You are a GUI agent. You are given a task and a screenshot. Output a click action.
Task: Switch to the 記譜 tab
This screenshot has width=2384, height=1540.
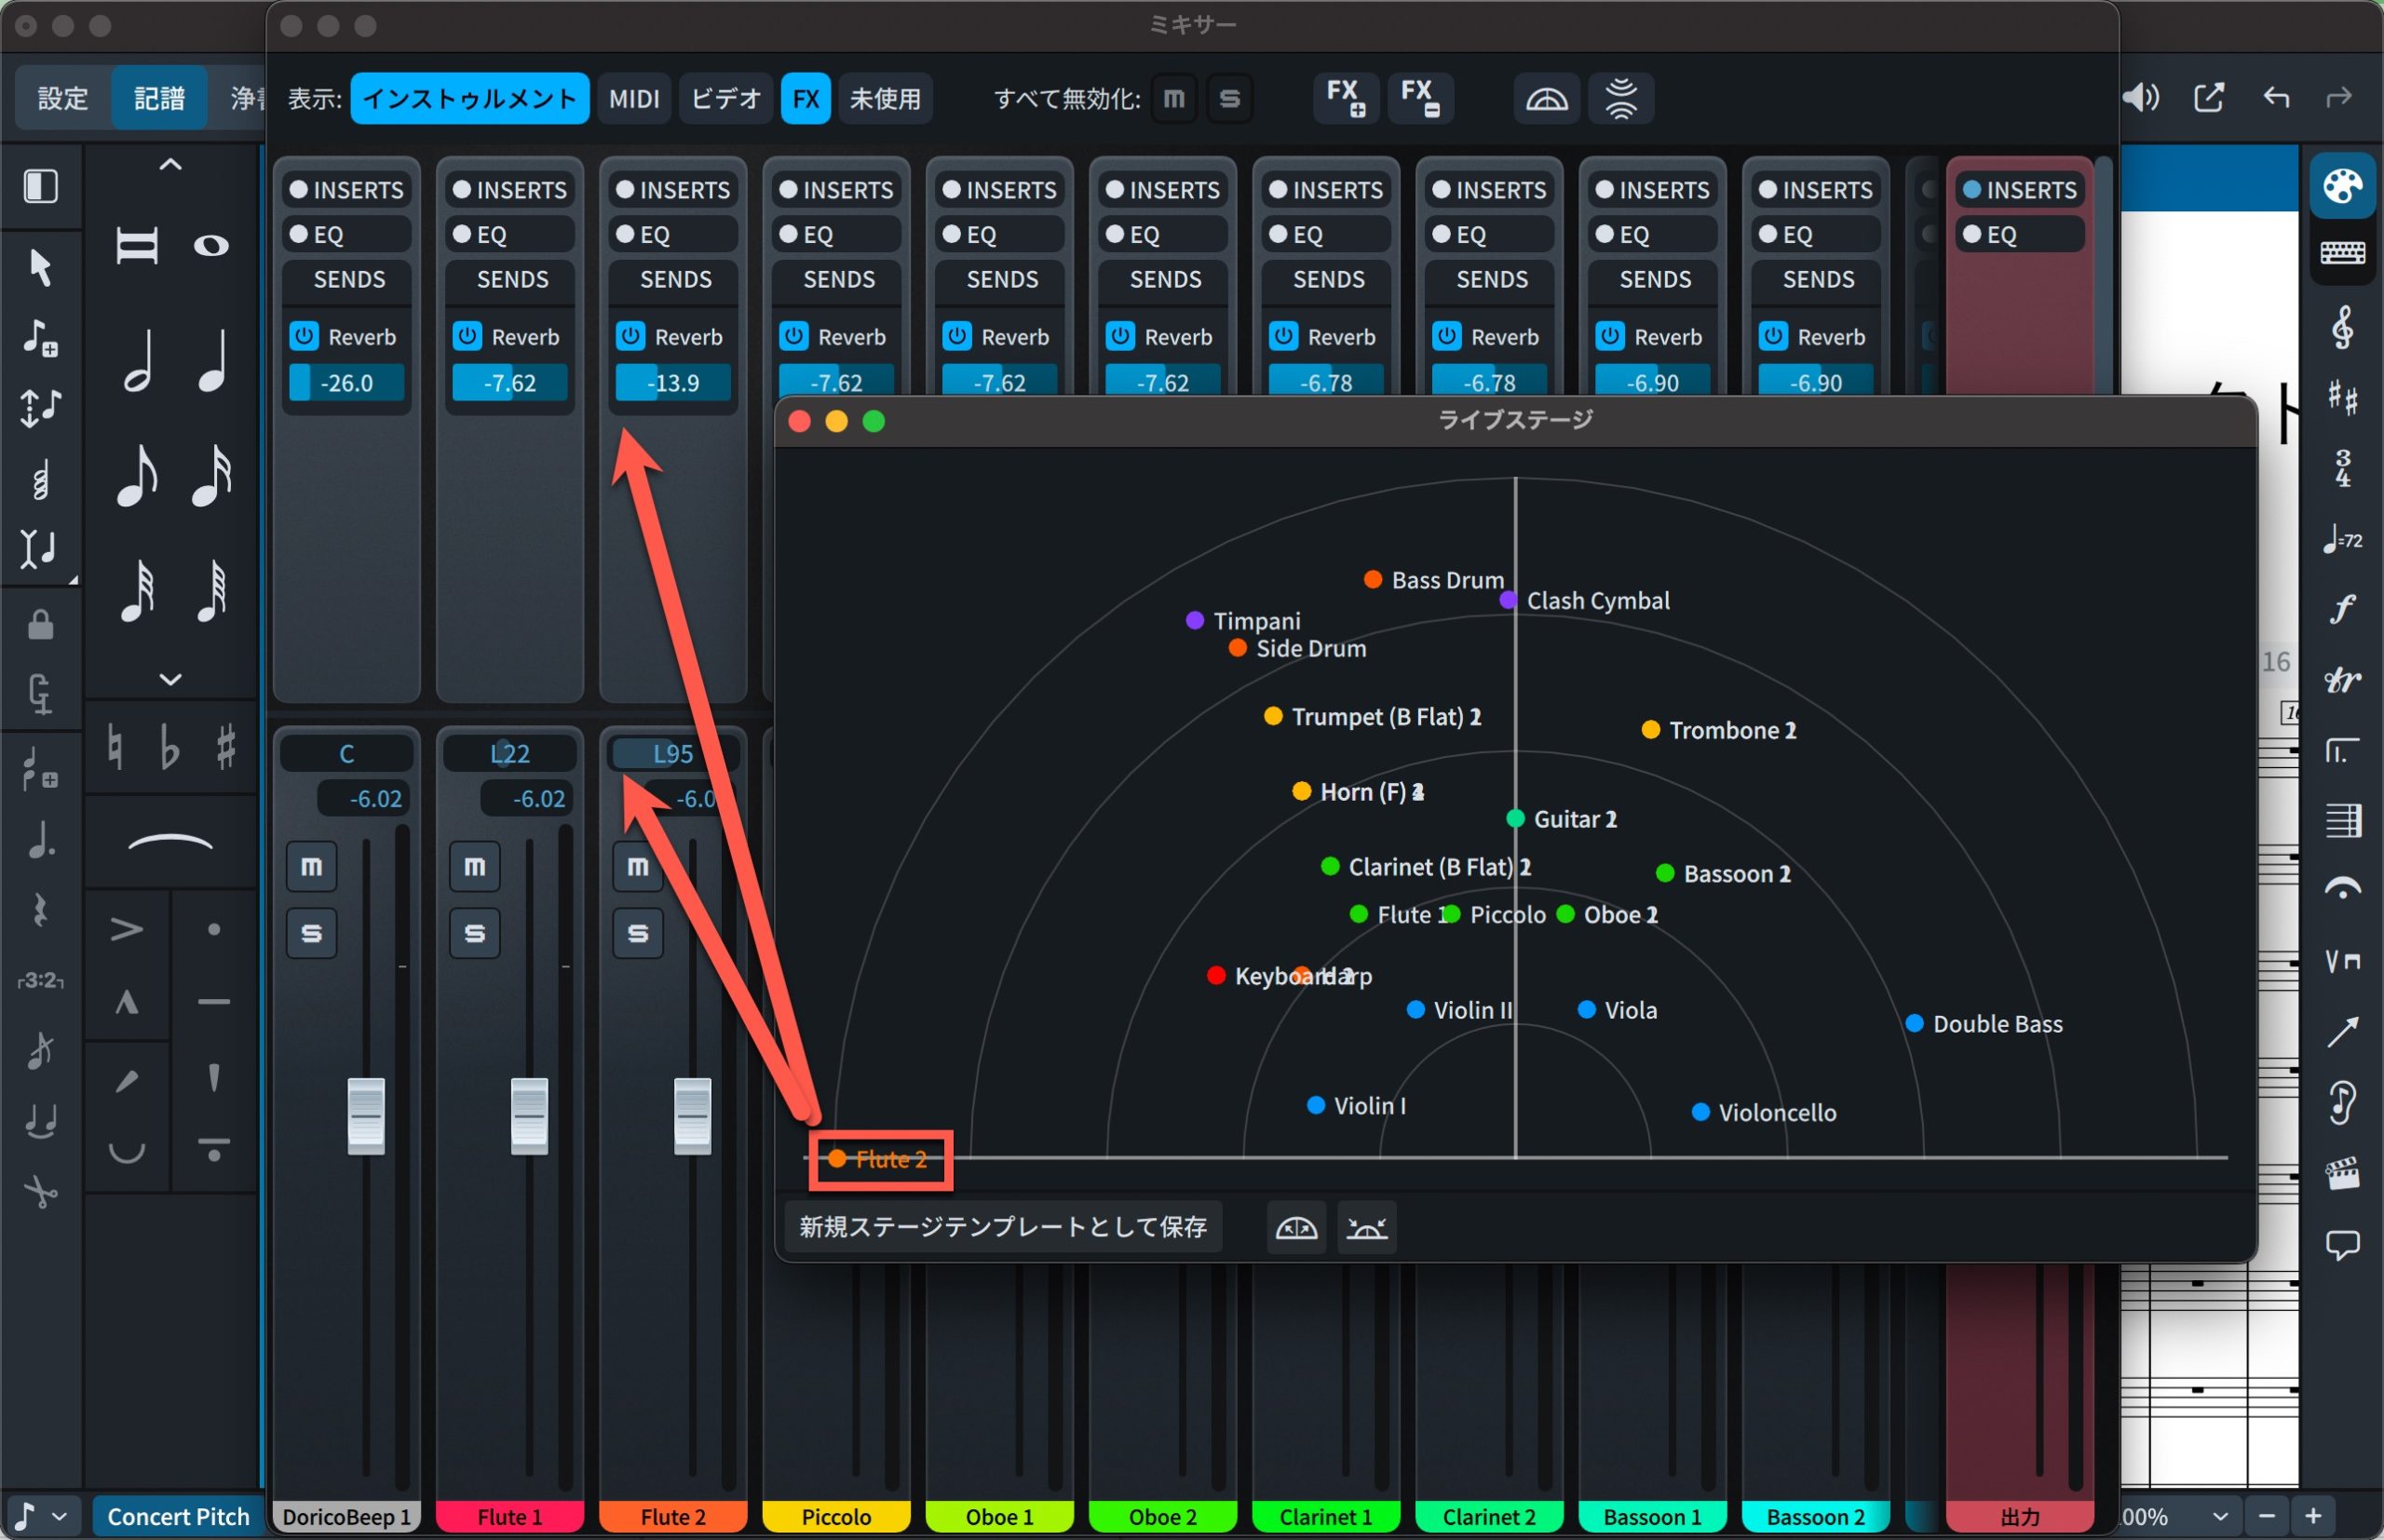159,98
